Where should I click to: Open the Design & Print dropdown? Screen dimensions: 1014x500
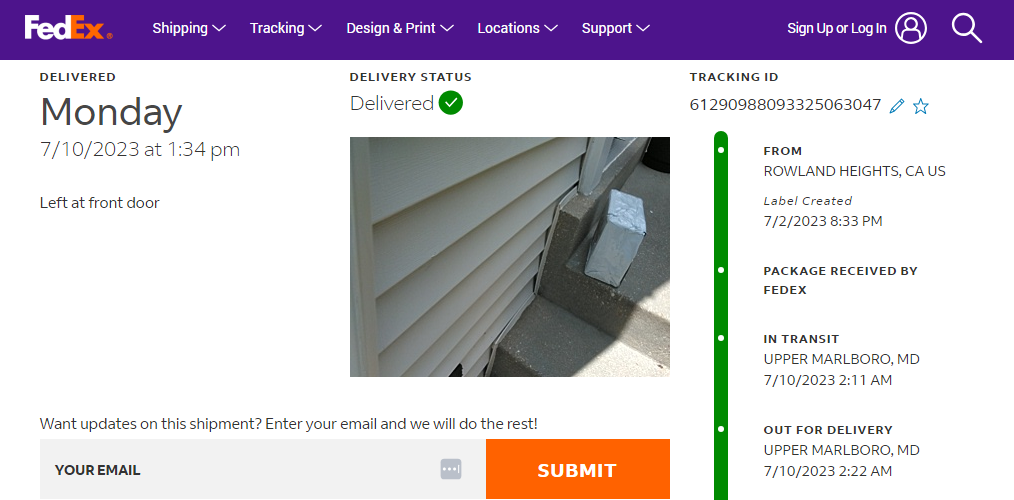pyautogui.click(x=400, y=28)
